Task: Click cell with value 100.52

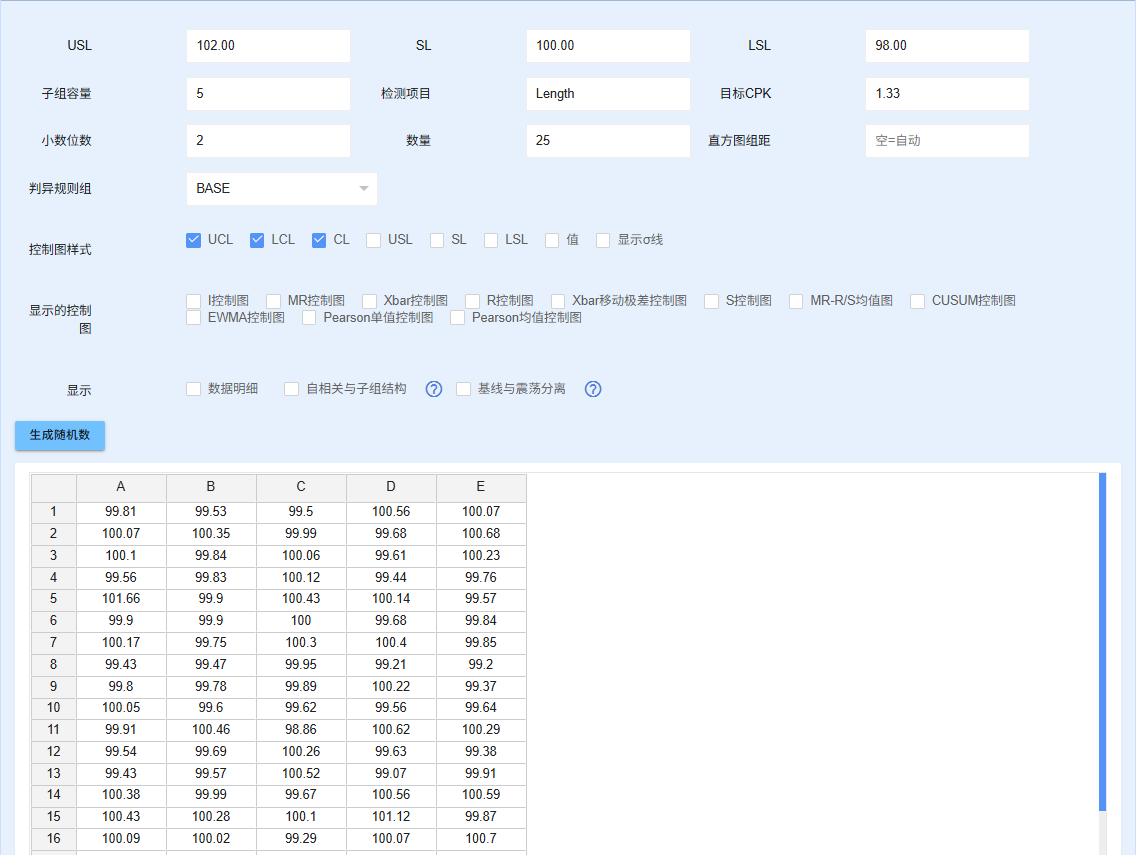Action: point(301,774)
